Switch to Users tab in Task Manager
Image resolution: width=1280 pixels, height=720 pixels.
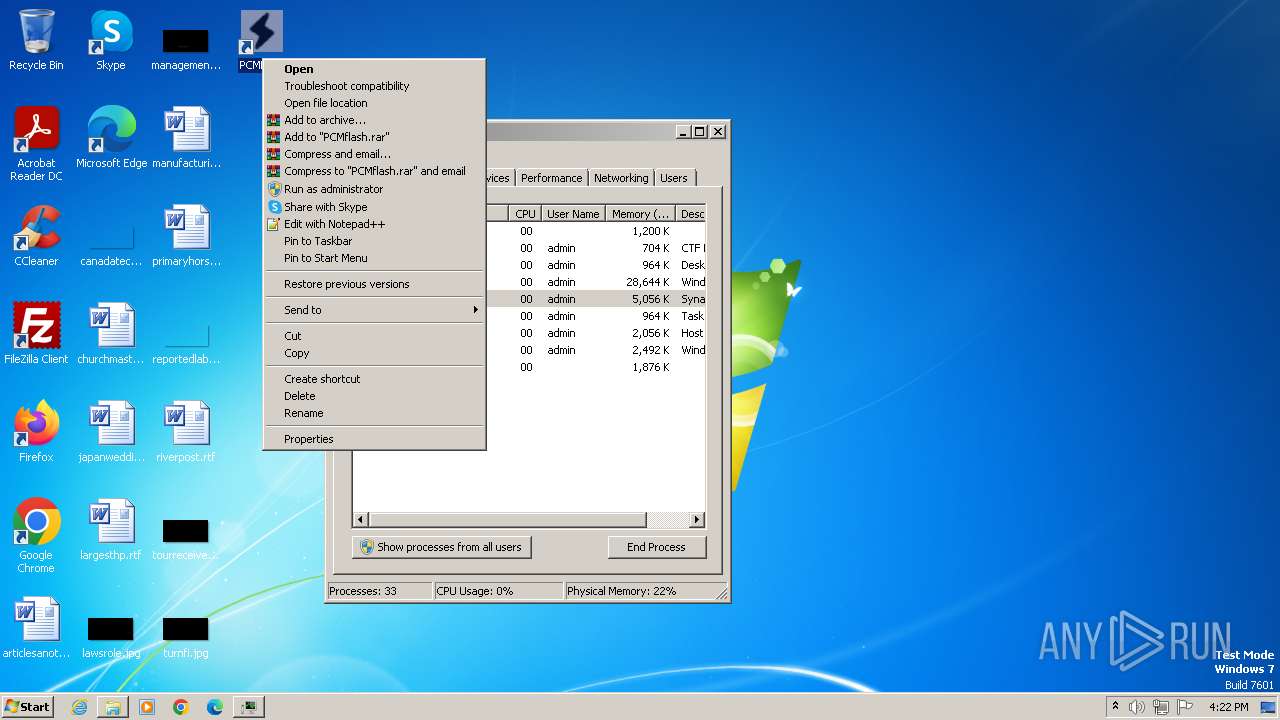674,178
